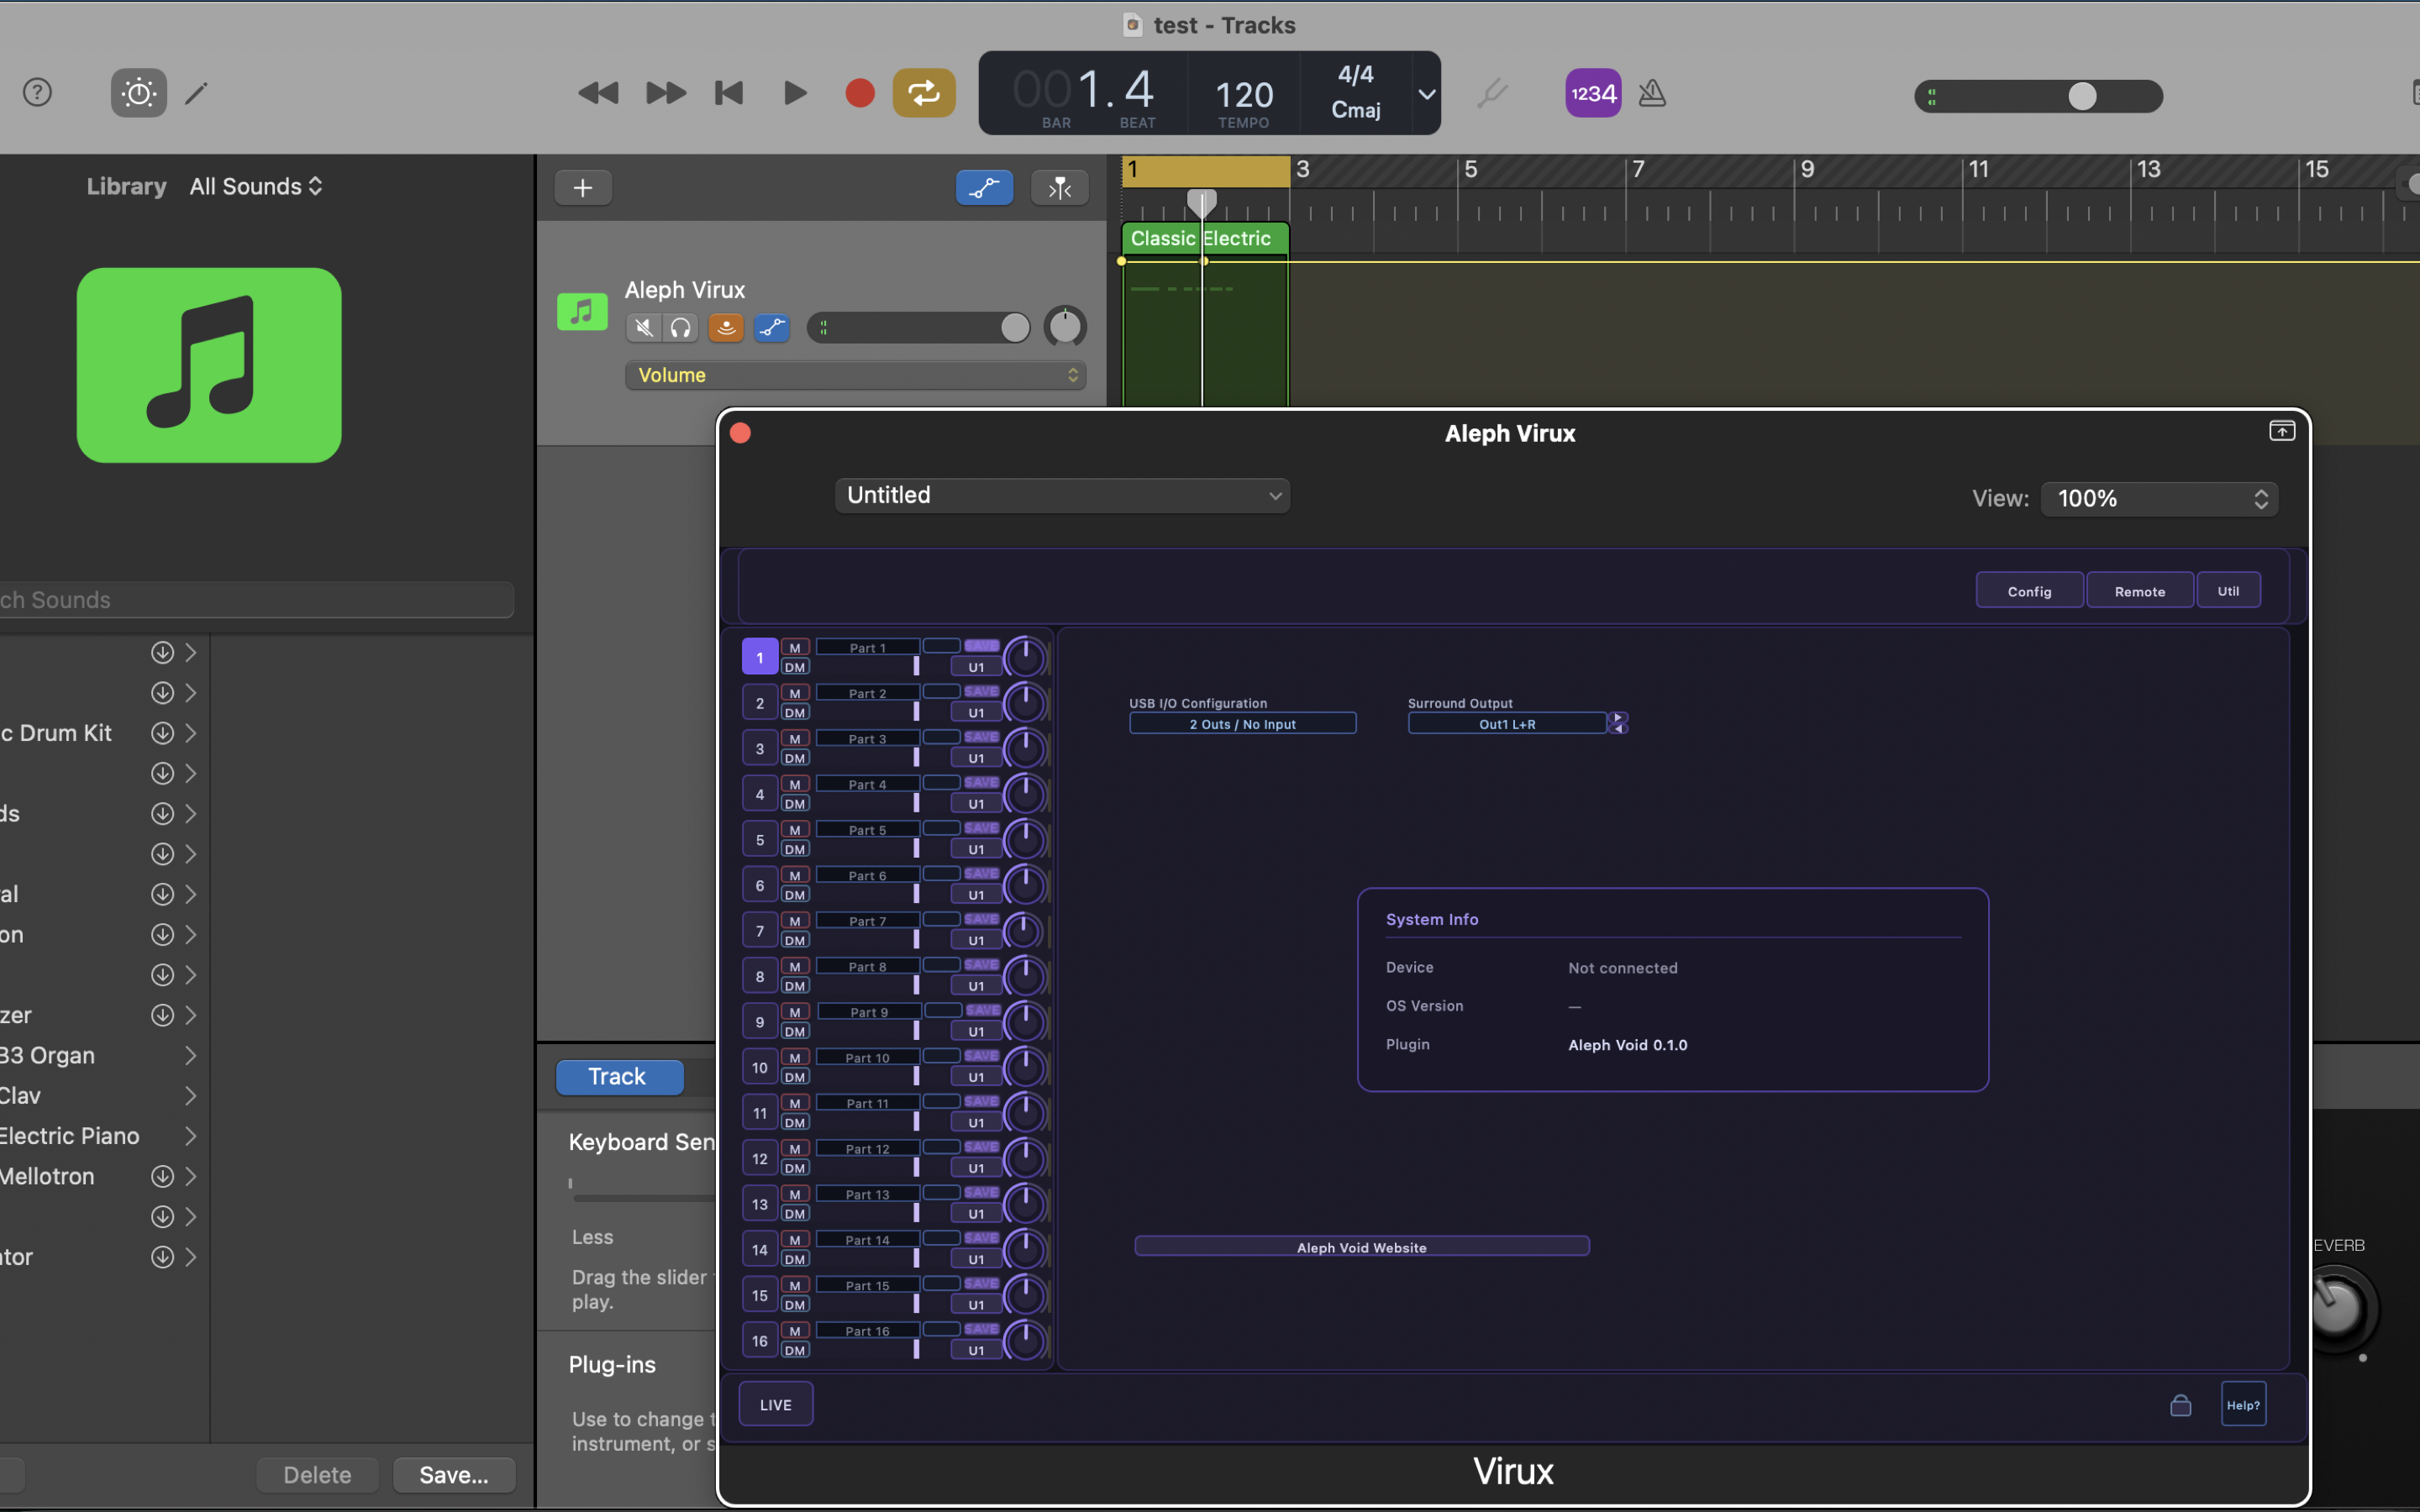This screenshot has height=1512, width=2420.
Task: Open the All Sounds library dropdown
Action: 256,186
